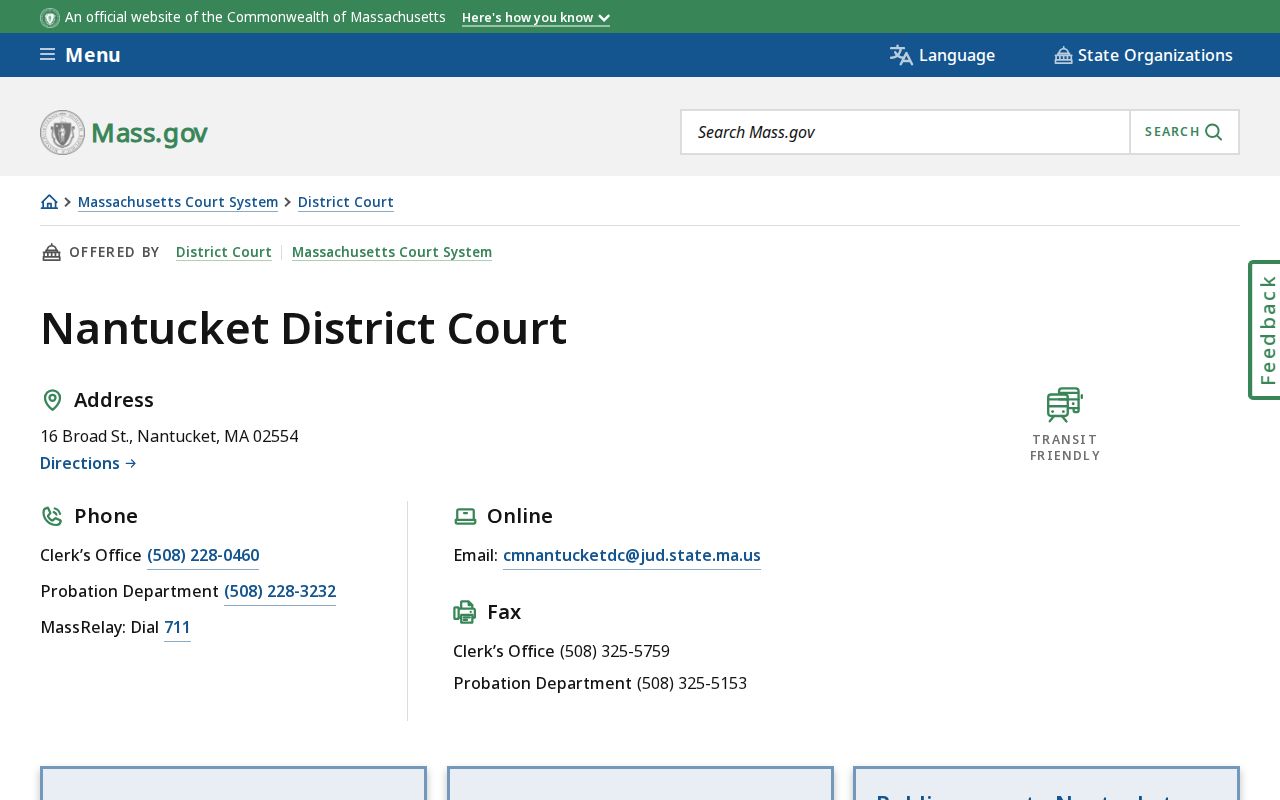This screenshot has height=800, width=1280.
Task: Click the official website seal icon
Action: [50, 18]
